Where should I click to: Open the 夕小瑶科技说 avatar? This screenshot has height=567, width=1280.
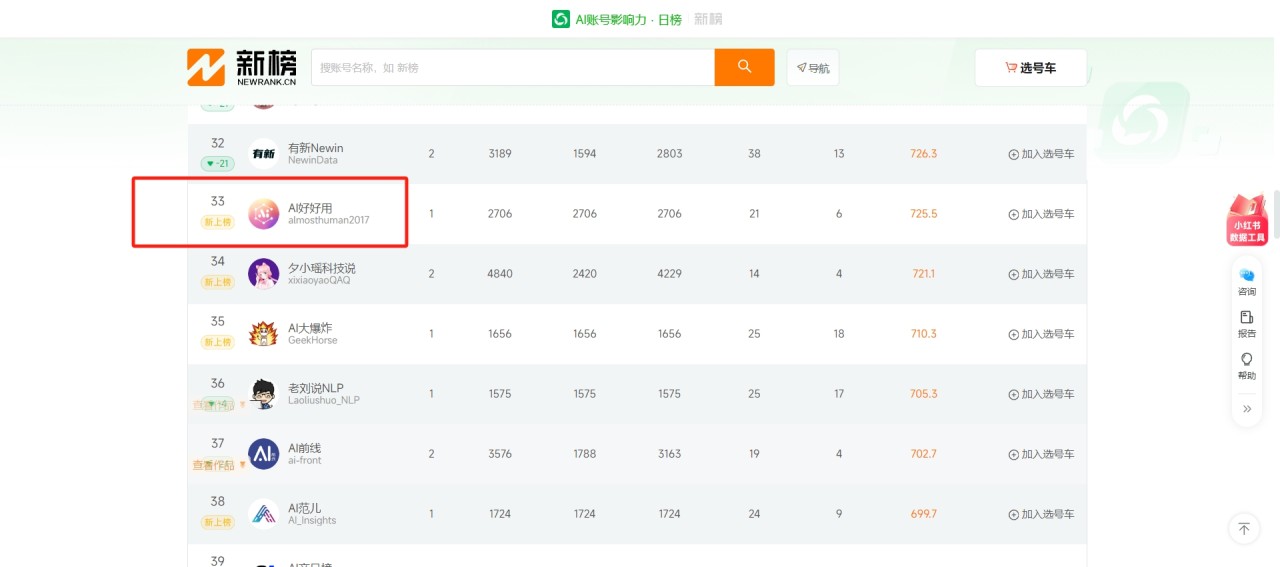[x=263, y=274]
